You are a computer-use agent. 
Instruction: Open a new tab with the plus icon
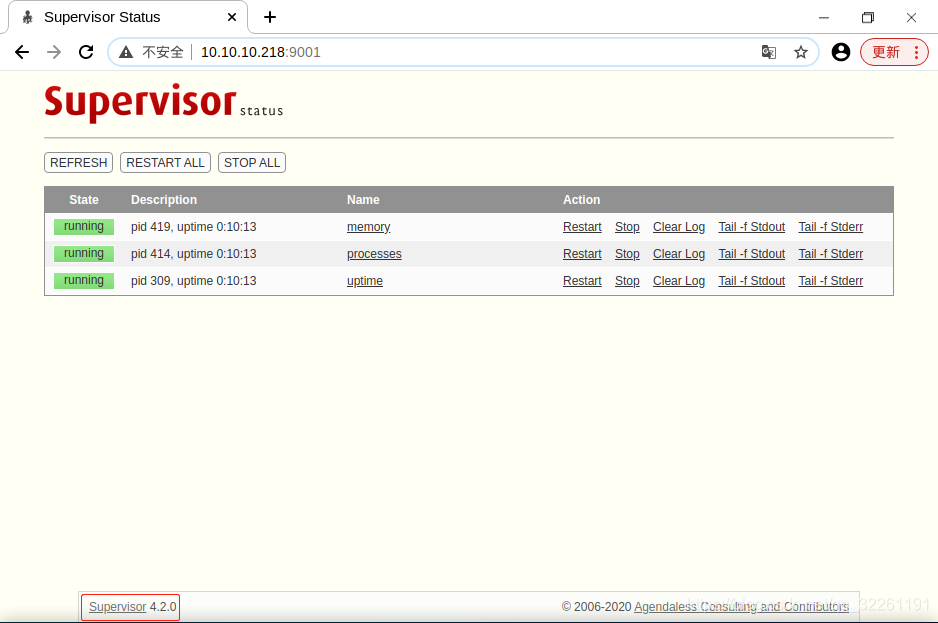[x=270, y=17]
